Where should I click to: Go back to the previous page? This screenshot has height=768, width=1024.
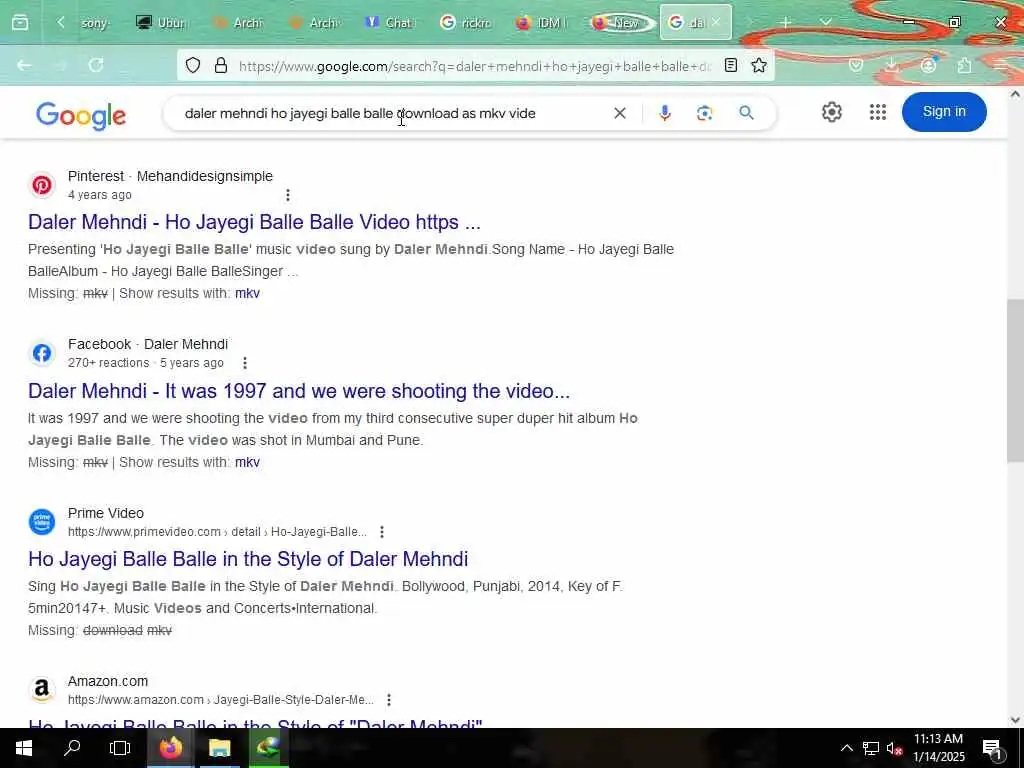pyautogui.click(x=24, y=65)
